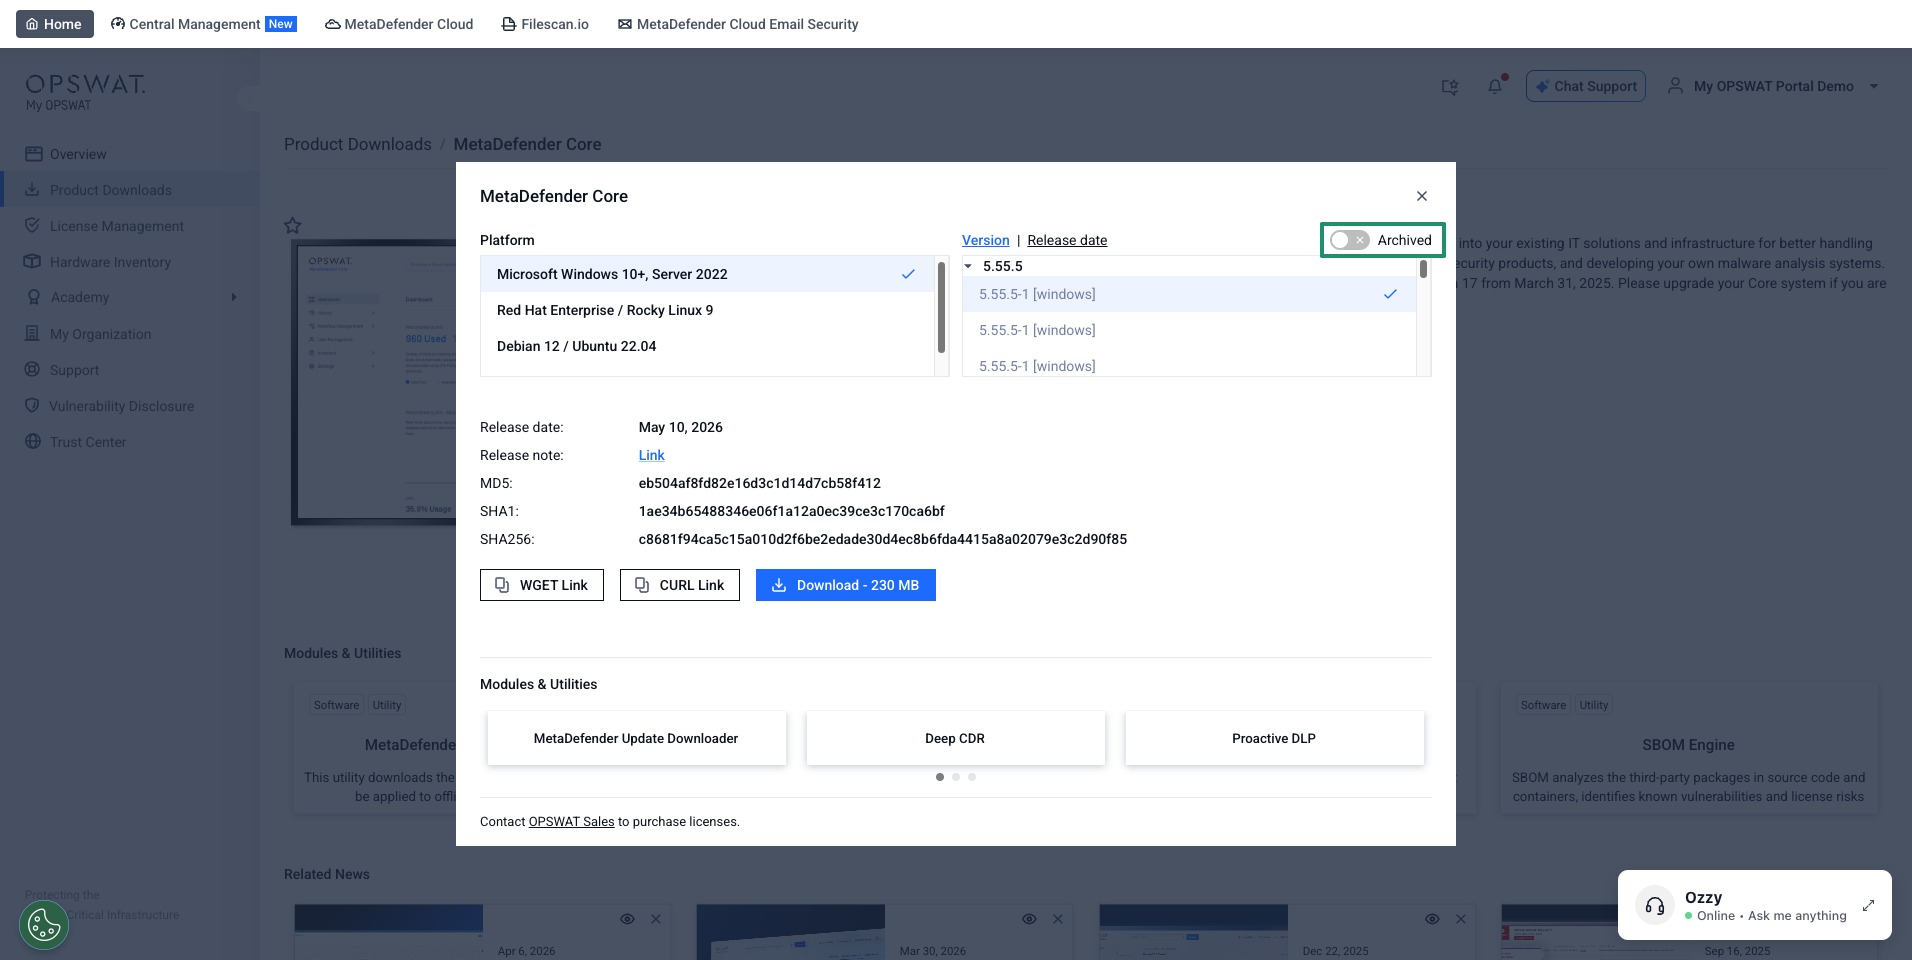Image resolution: width=1912 pixels, height=960 pixels.
Task: Click the MD5 hash value eb504af8…
Action: pos(760,483)
